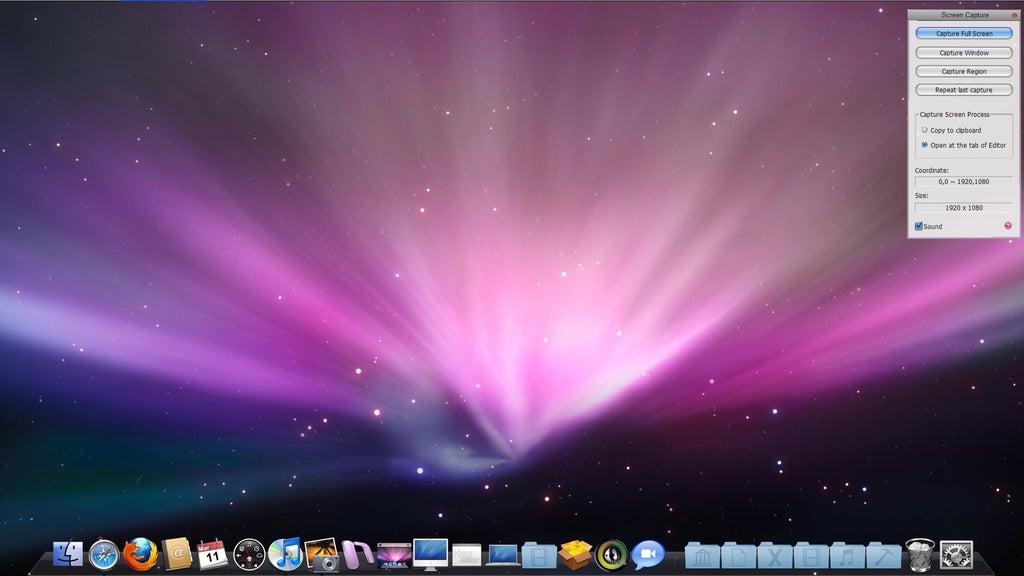The image size is (1024, 576).
Task: Enable the Sound checkbox
Action: (x=920, y=226)
